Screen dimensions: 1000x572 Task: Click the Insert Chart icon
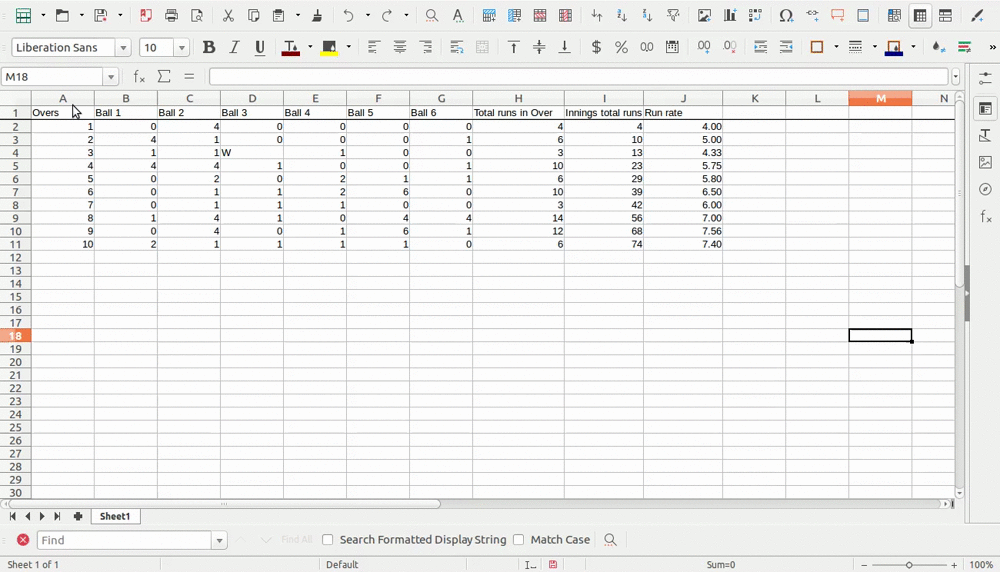(730, 16)
